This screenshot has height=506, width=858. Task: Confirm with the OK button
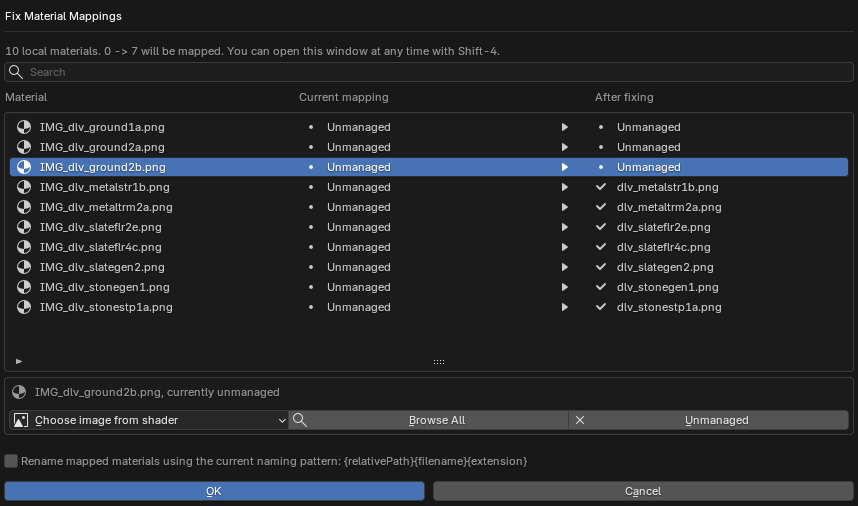point(214,491)
